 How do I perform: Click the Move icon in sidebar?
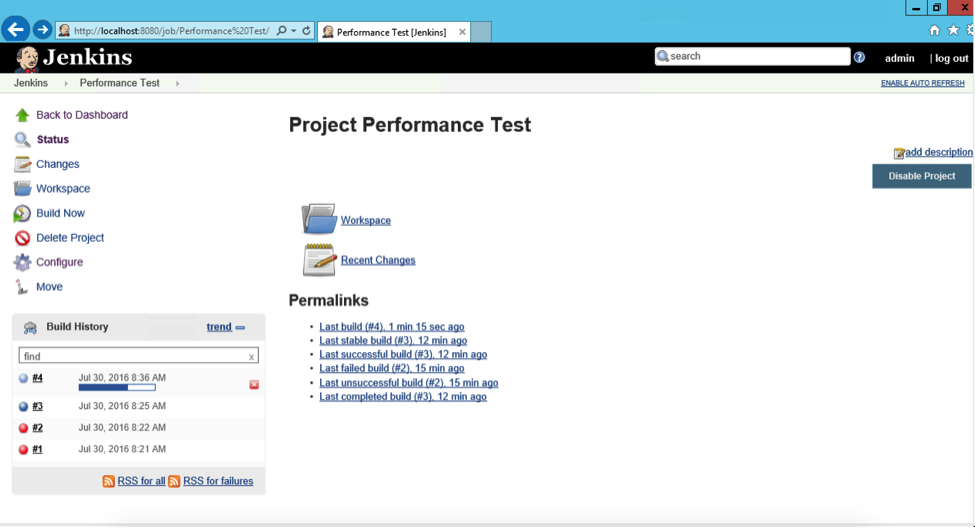click(22, 287)
